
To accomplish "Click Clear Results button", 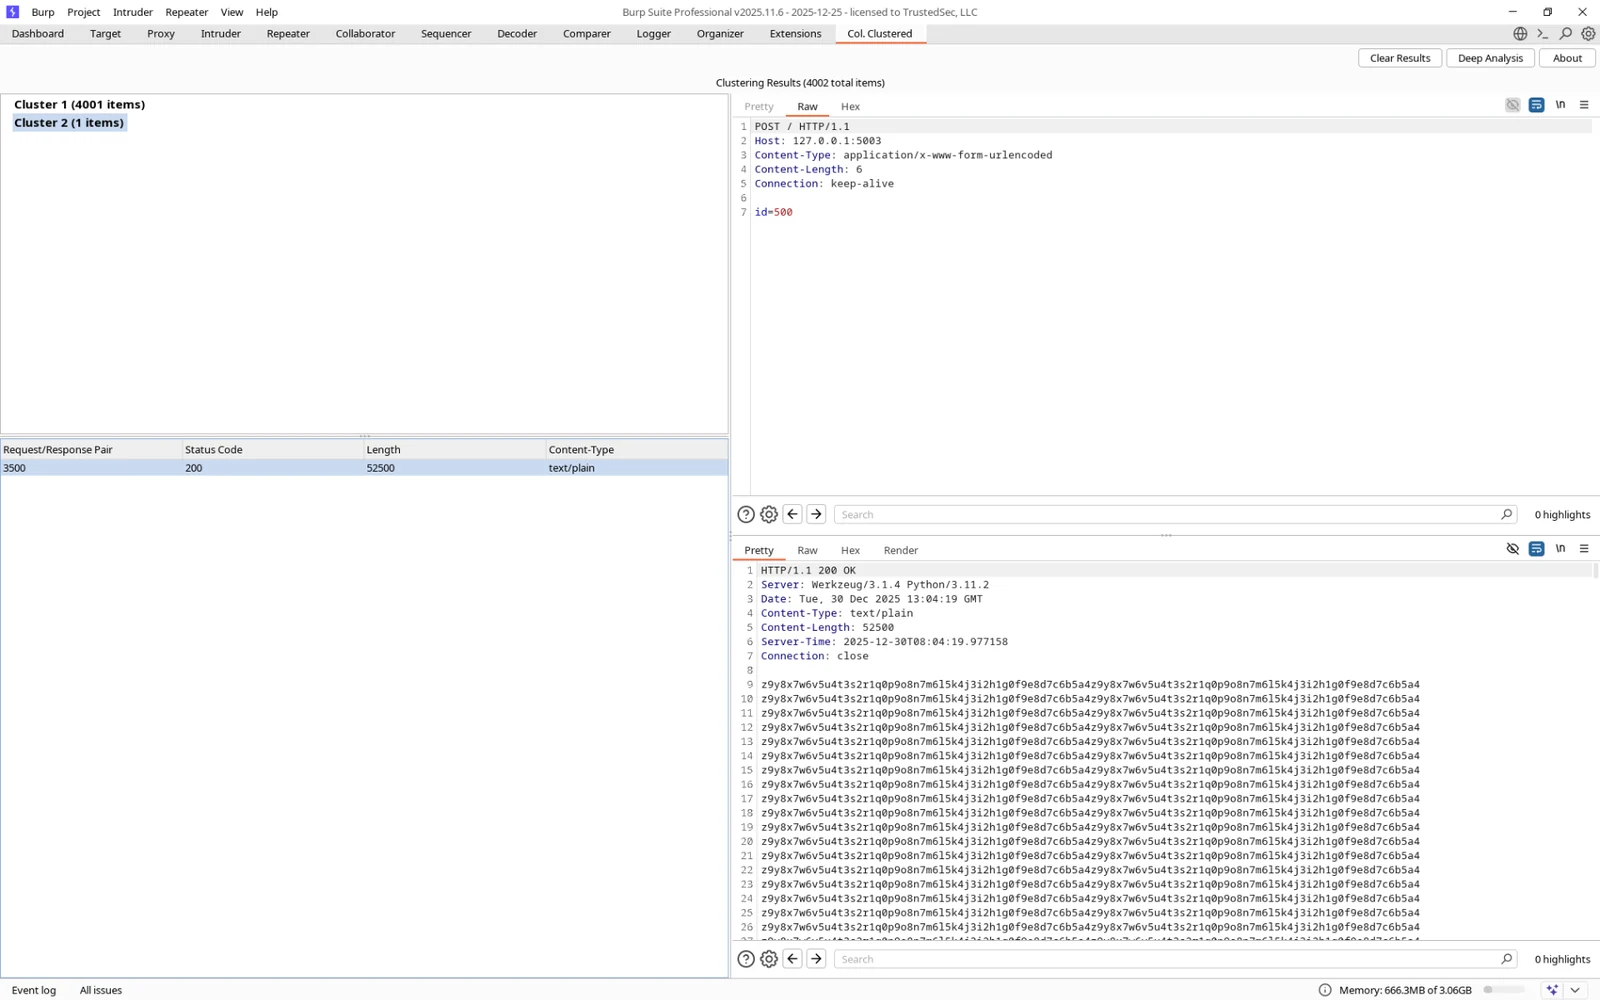I will coord(1400,58).
